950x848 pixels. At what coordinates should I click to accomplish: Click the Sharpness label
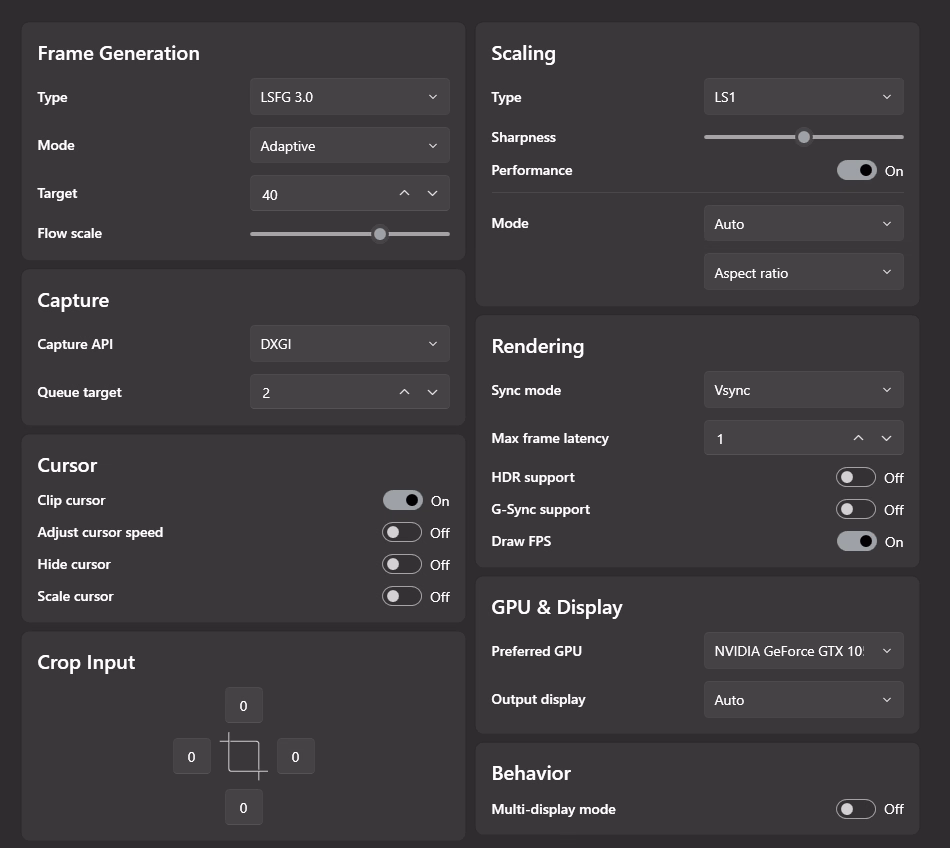523,137
